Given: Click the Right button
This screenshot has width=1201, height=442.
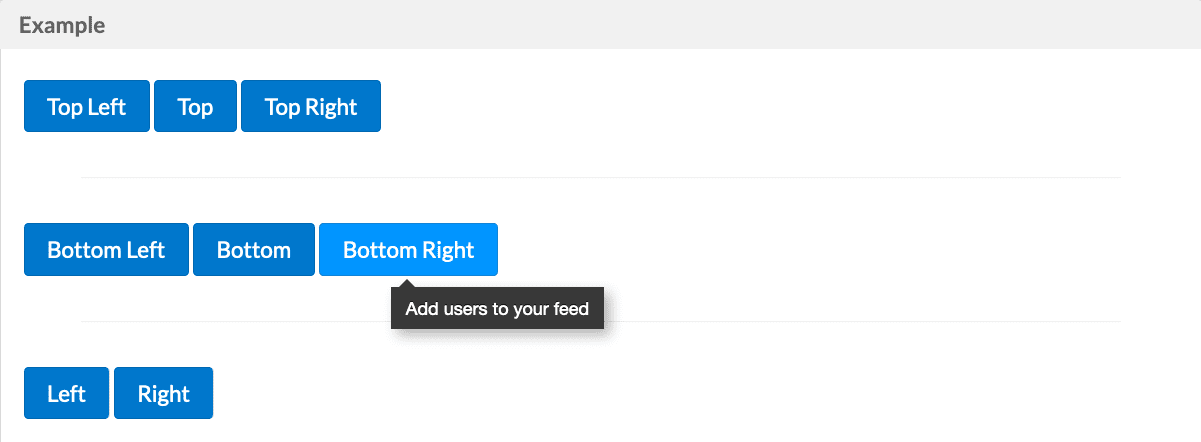Looking at the screenshot, I should tap(164, 393).
